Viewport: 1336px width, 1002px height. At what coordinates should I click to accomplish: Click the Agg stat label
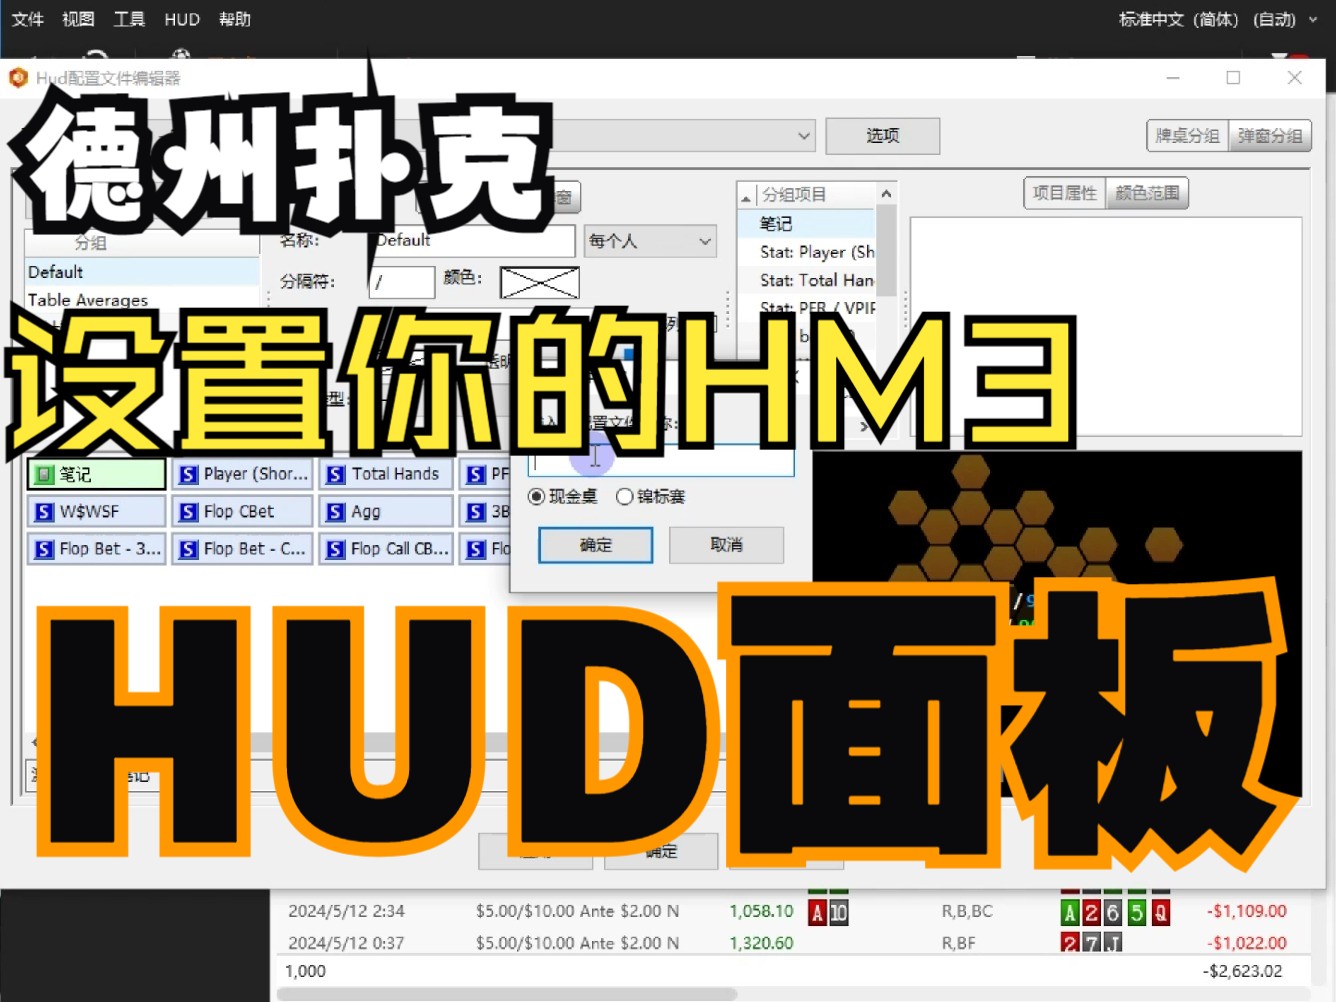click(x=366, y=512)
